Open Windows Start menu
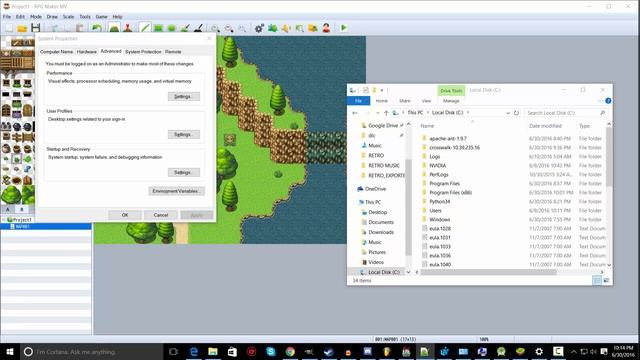This screenshot has width=640, height=360. click(10, 352)
